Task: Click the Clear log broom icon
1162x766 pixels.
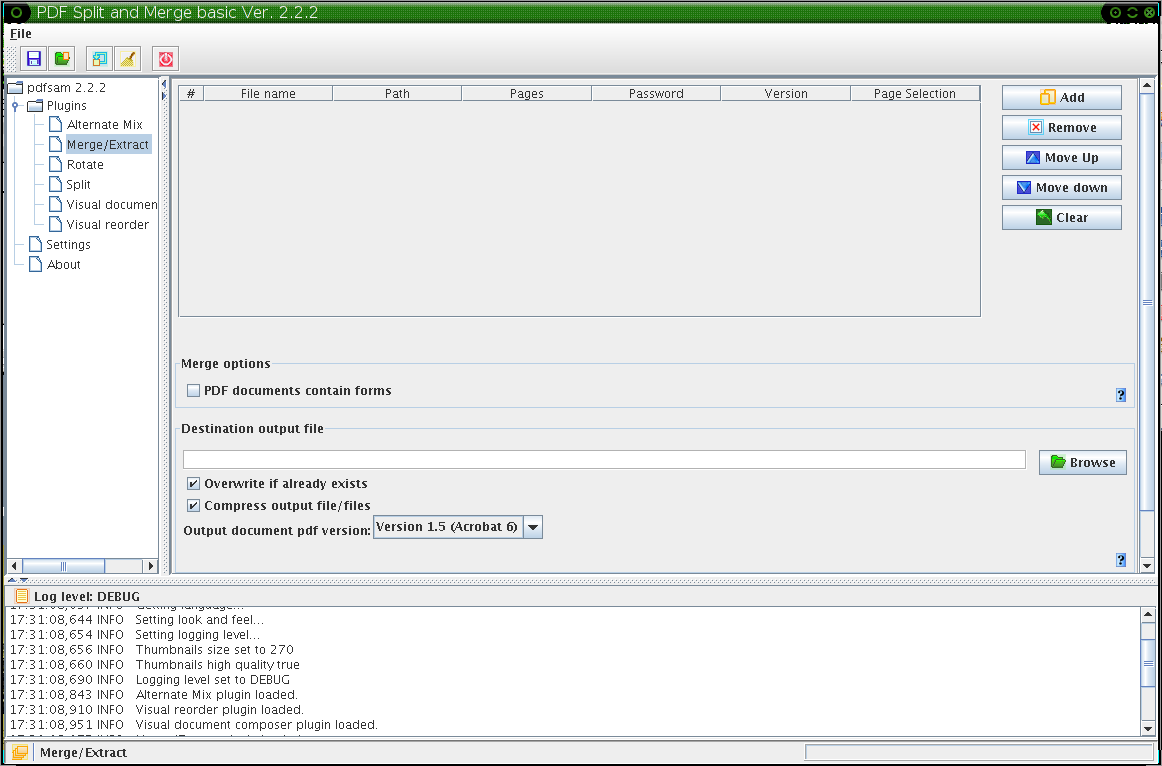Action: pos(127,59)
